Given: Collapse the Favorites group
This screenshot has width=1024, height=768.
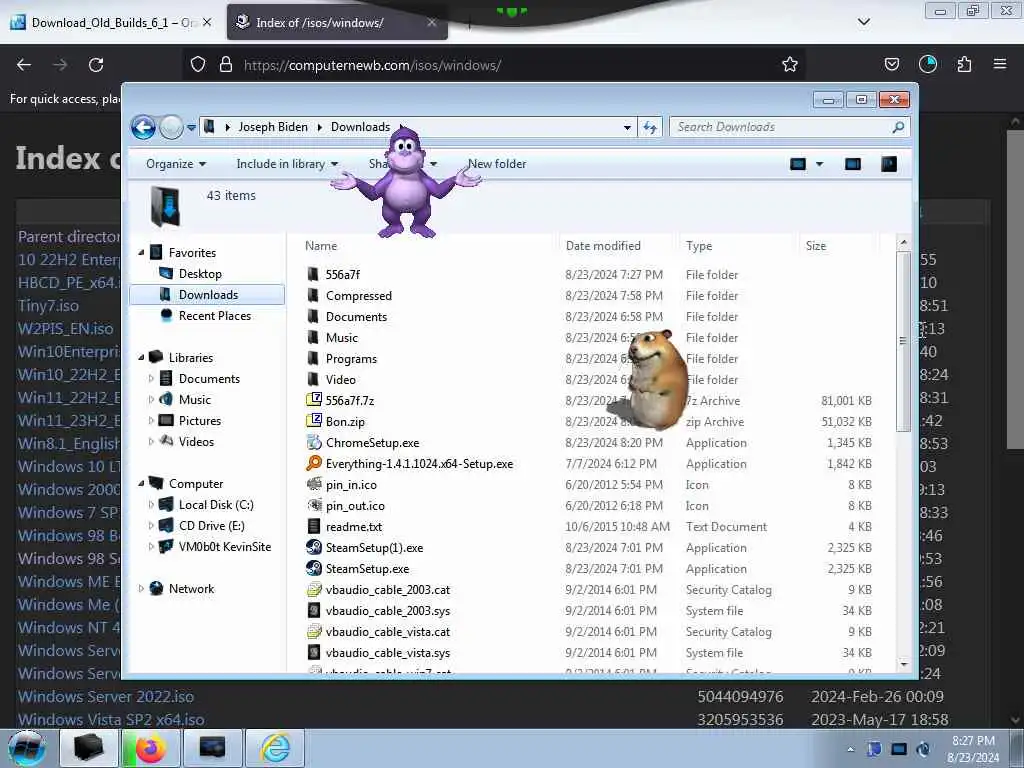Looking at the screenshot, I should 141,252.
